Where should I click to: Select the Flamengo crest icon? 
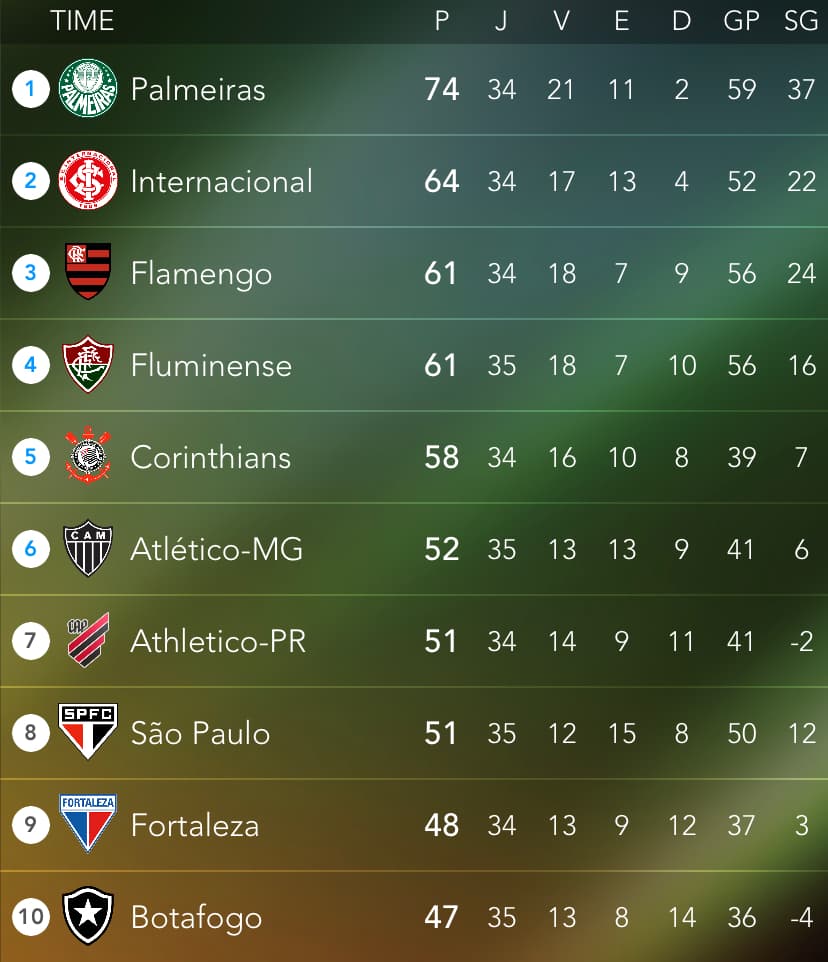[x=88, y=271]
